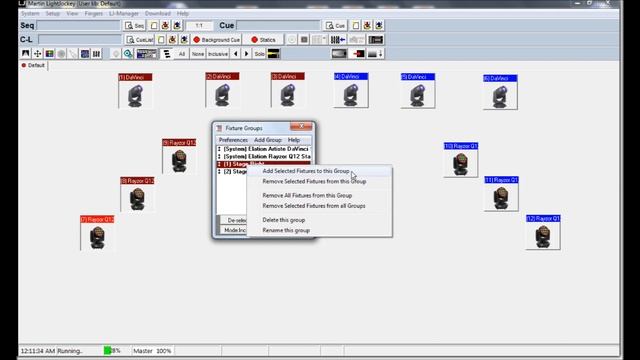Image resolution: width=640 pixels, height=360 pixels.
Task: Click save cuelist icon in C-L row
Action: point(172,40)
